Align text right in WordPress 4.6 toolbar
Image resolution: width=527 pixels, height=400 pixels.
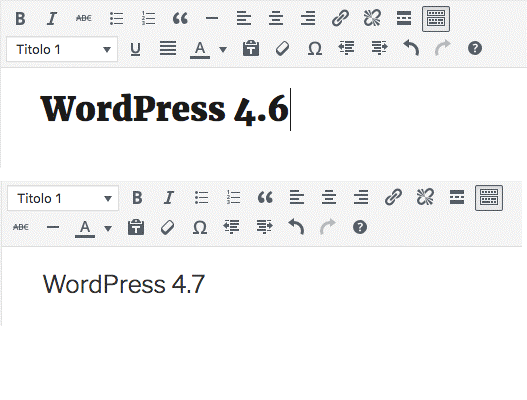tap(308, 18)
